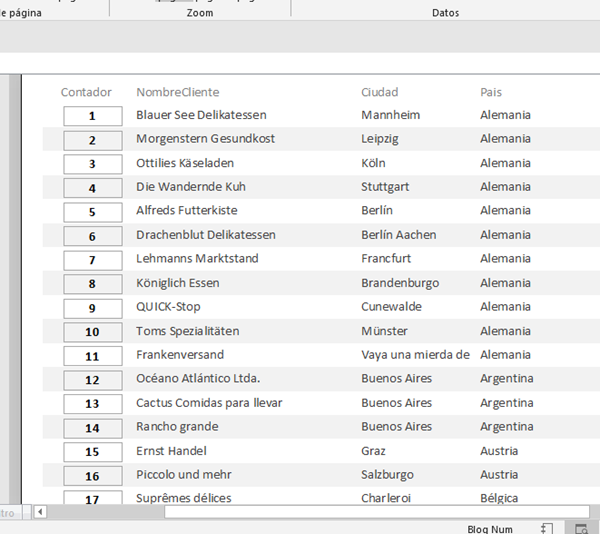Screen dimensions: 600x534
Task: Select customer Drachenblut Delikatessen
Action: pos(206,235)
